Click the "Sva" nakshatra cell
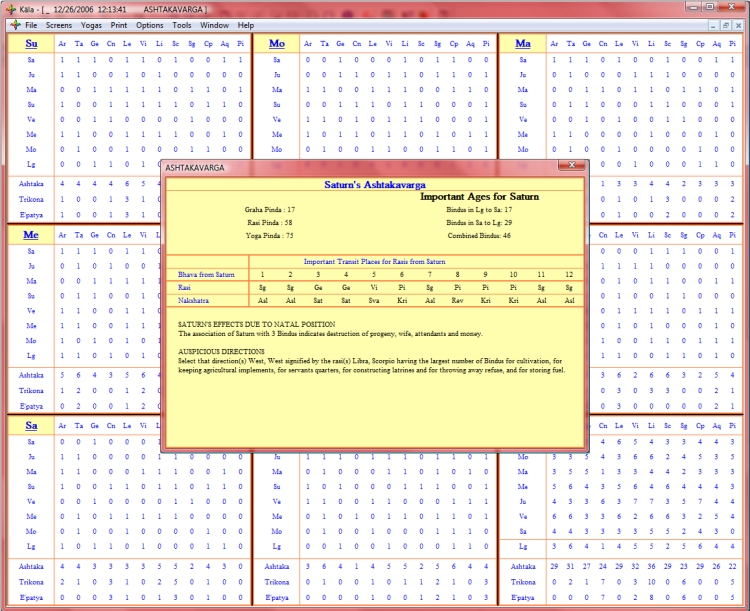The image size is (750, 611). click(x=374, y=300)
